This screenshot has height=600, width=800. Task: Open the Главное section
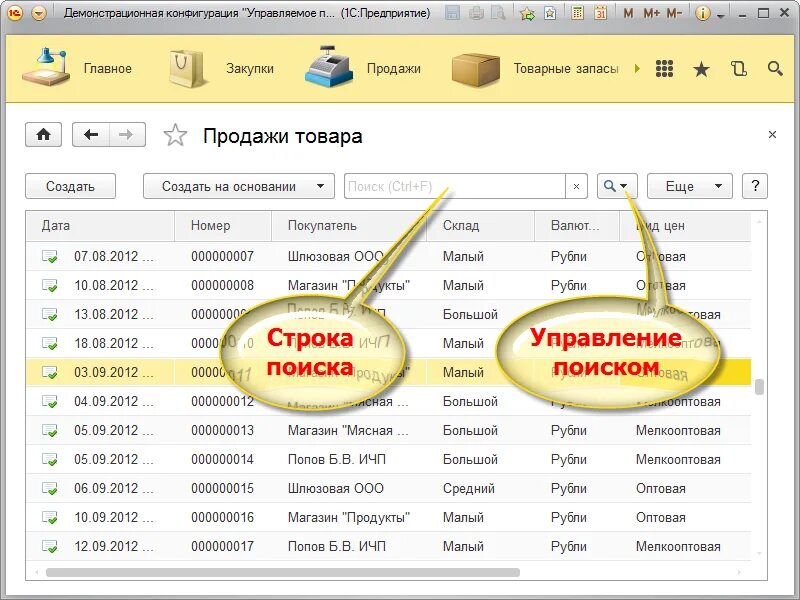click(108, 68)
